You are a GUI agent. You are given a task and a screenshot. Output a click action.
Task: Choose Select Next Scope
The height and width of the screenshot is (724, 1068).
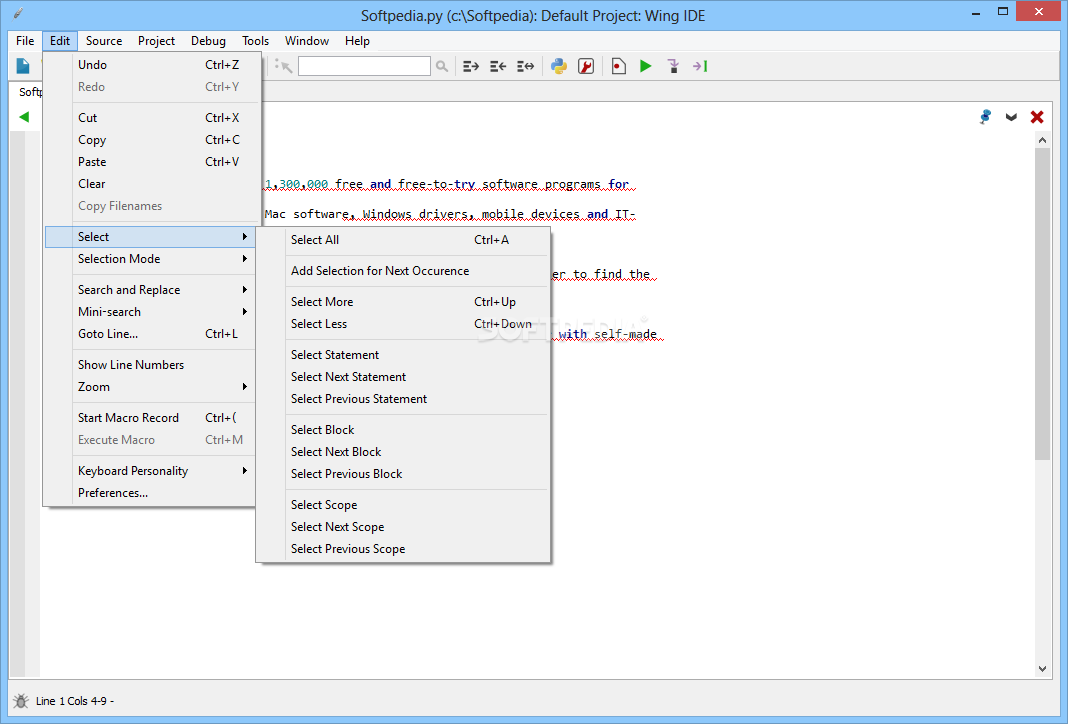[403, 526]
